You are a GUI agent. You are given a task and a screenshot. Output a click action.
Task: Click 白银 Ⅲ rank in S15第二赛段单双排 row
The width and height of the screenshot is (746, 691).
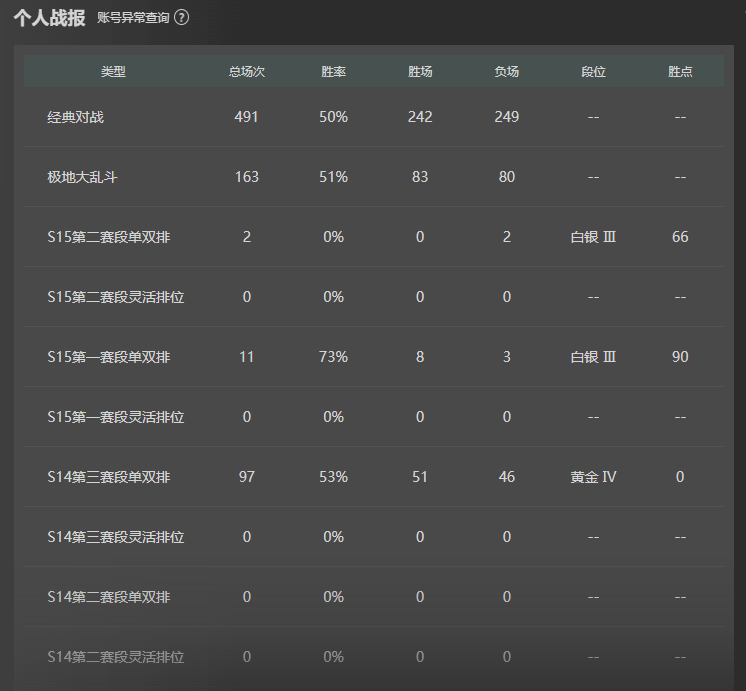pyautogui.click(x=593, y=237)
